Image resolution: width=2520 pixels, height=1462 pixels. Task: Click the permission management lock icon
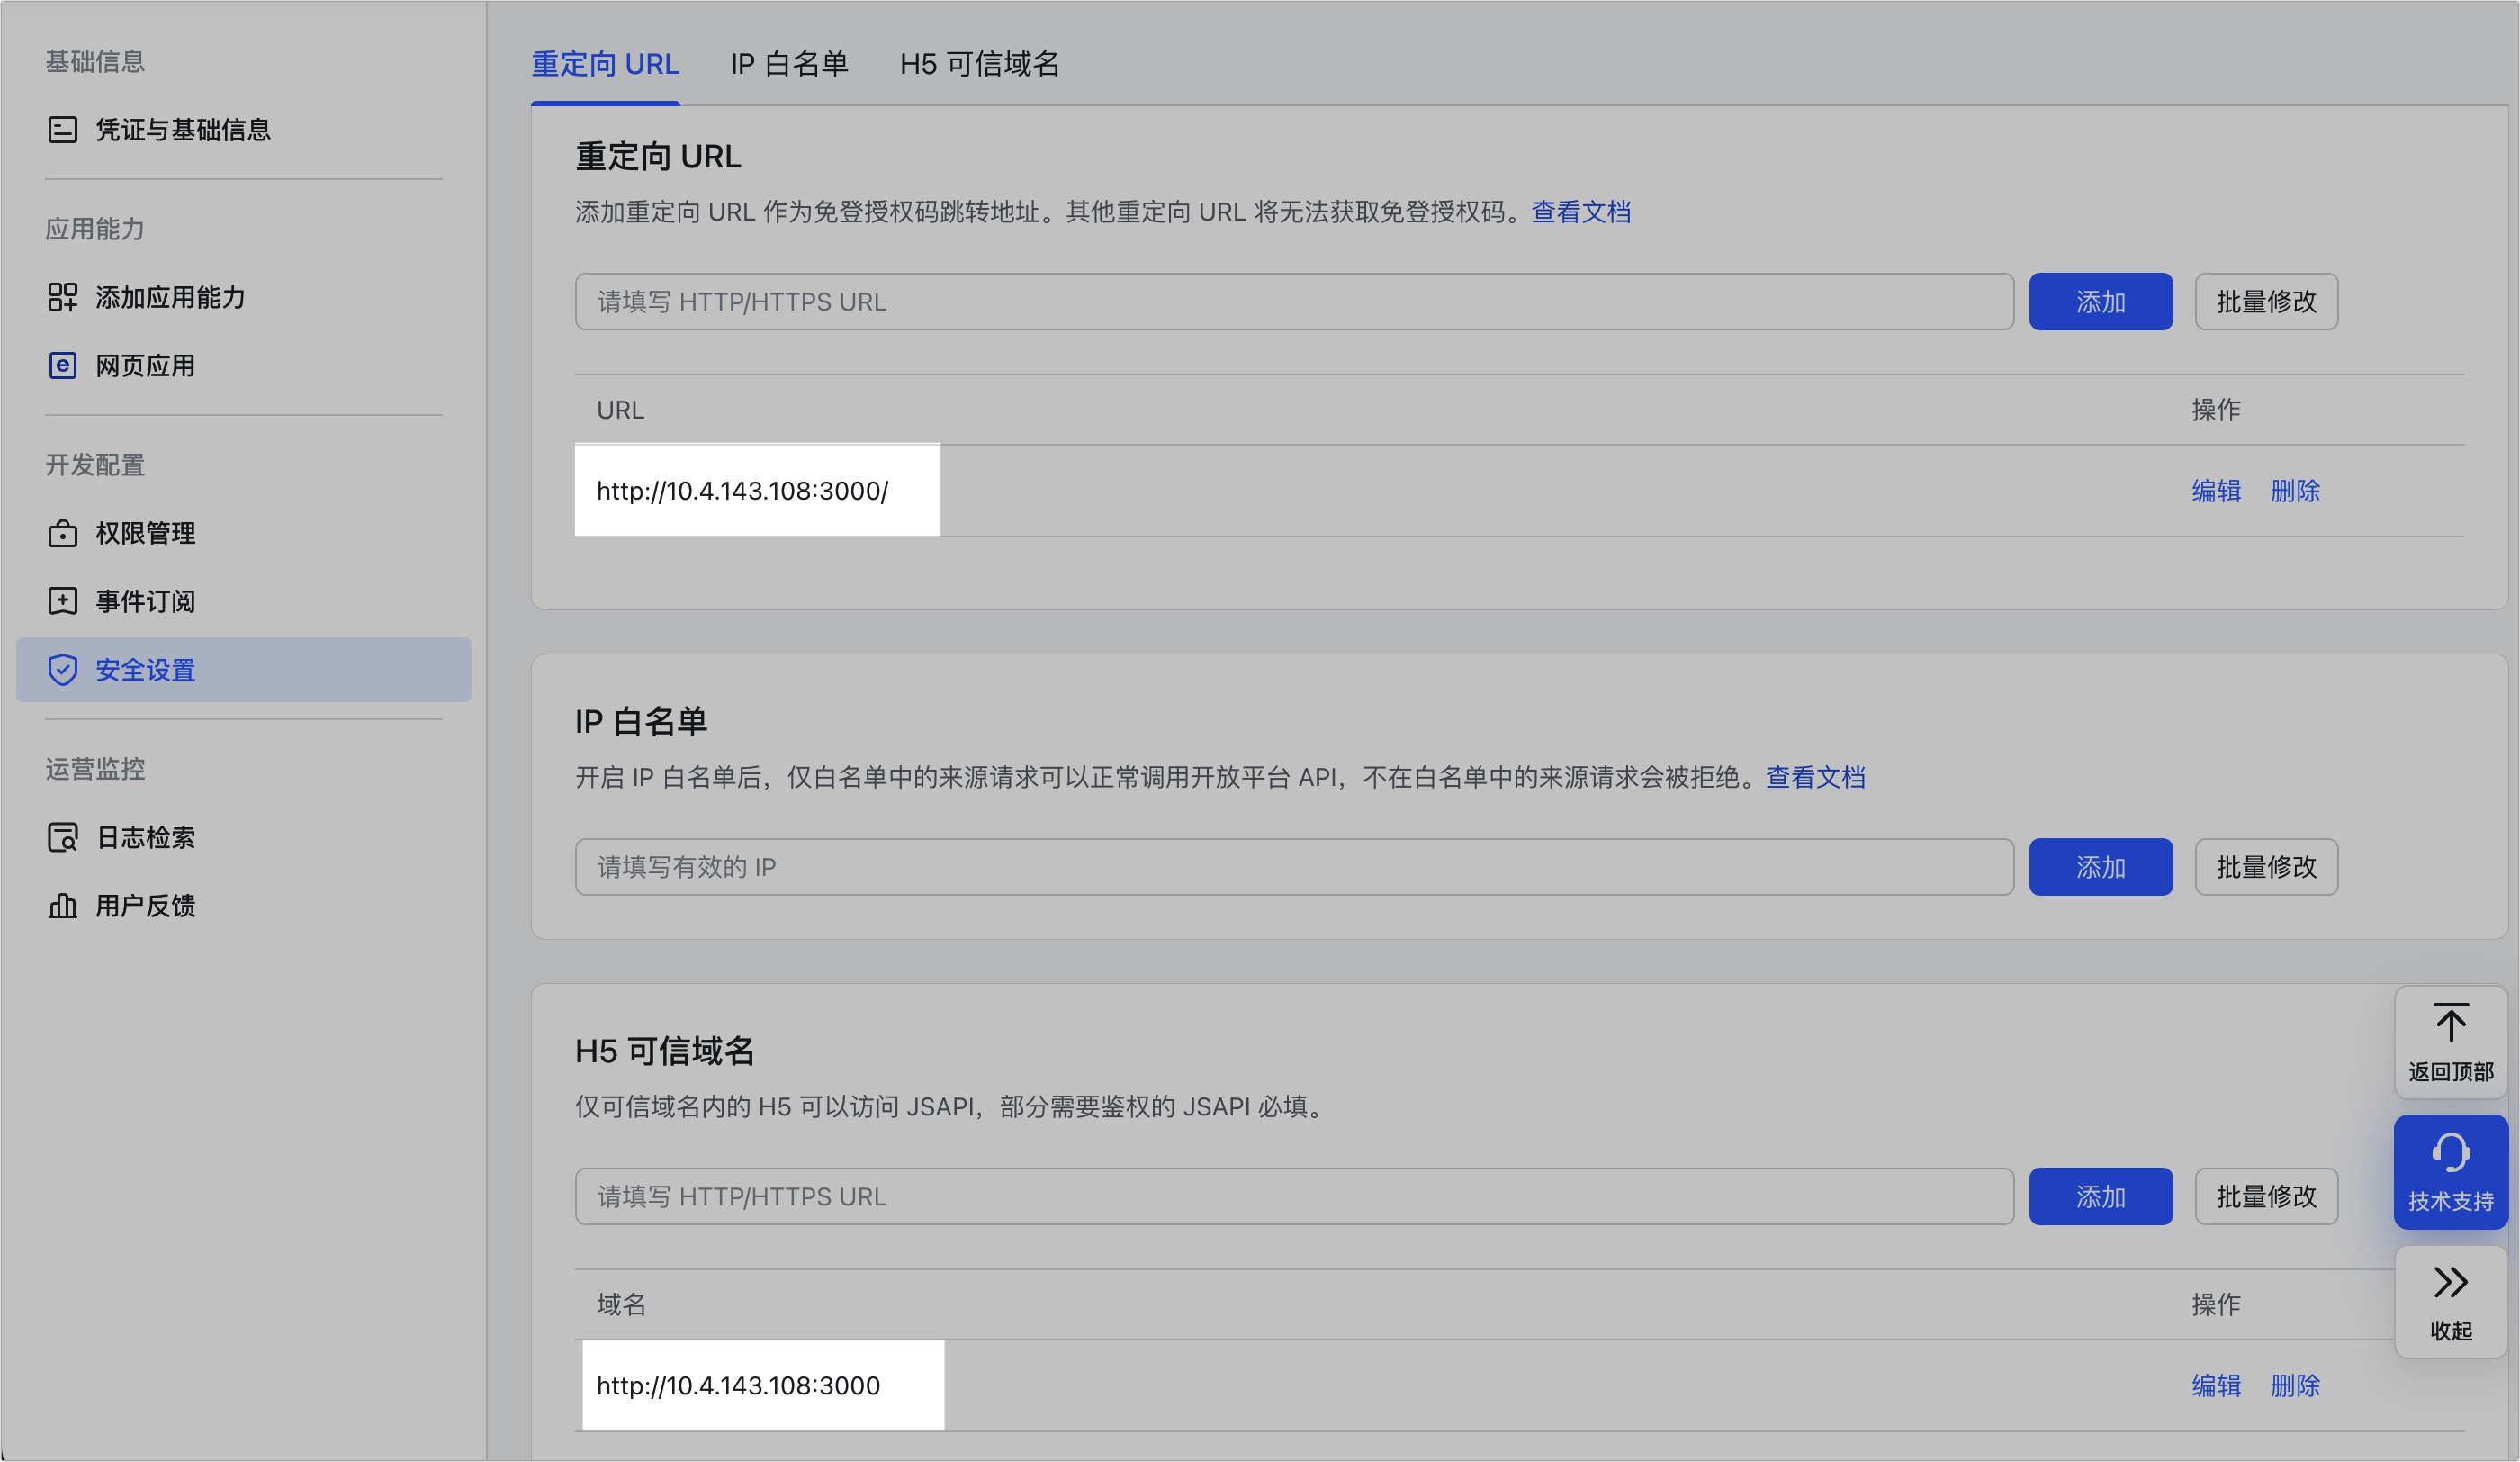(62, 533)
